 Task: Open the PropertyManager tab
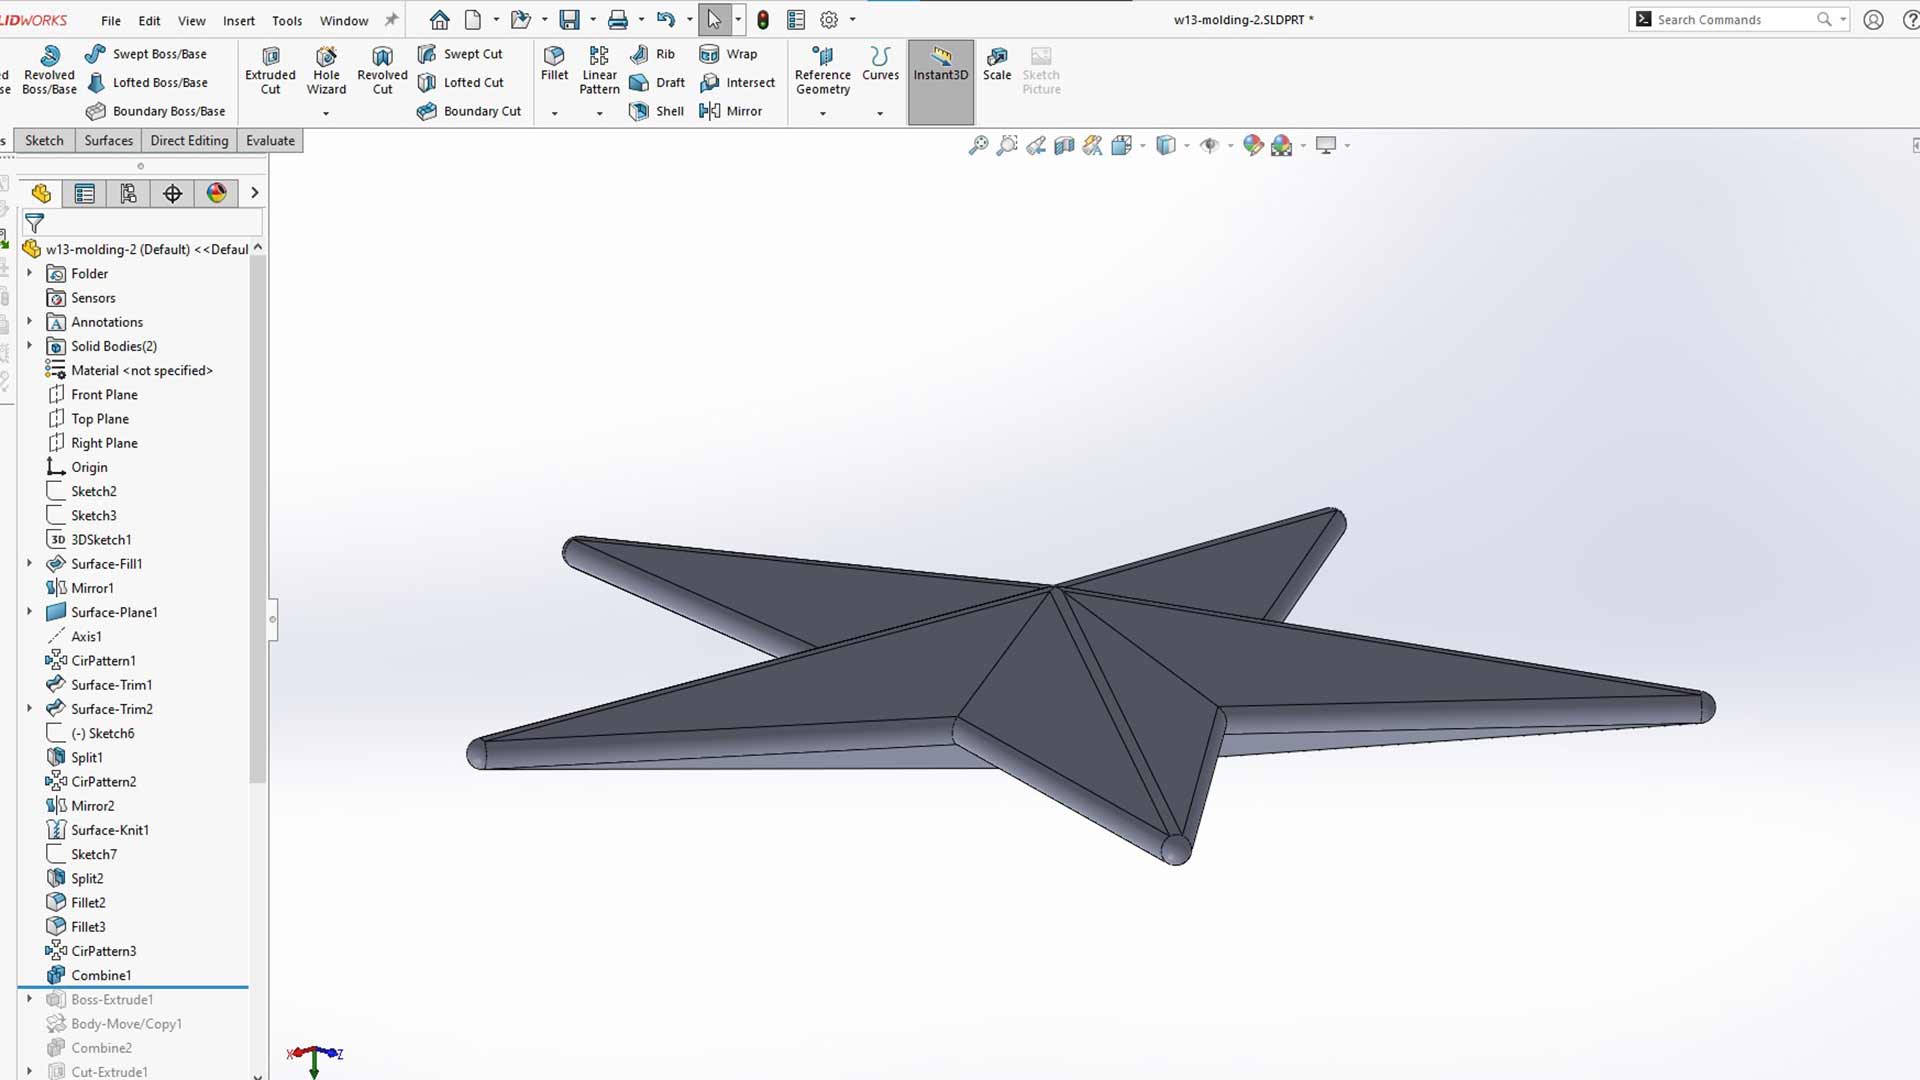point(84,194)
